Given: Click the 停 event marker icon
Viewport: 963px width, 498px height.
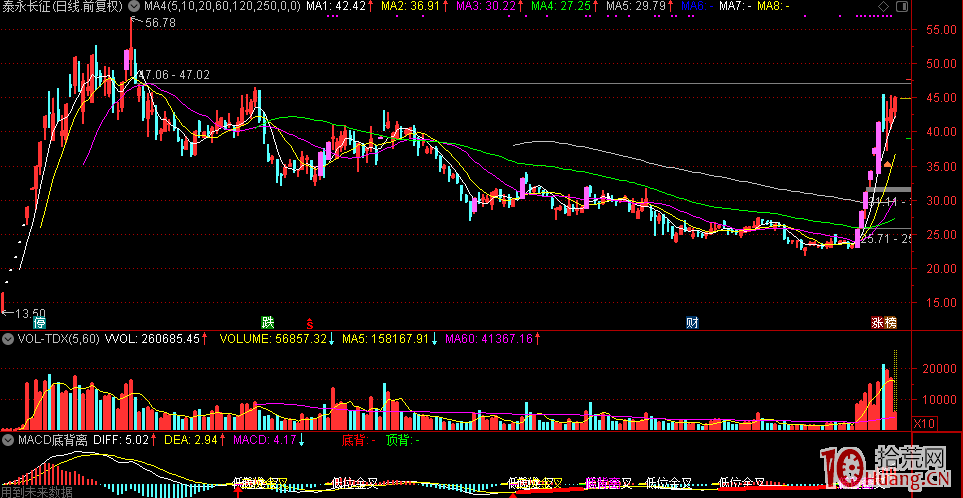Looking at the screenshot, I should click(40, 323).
